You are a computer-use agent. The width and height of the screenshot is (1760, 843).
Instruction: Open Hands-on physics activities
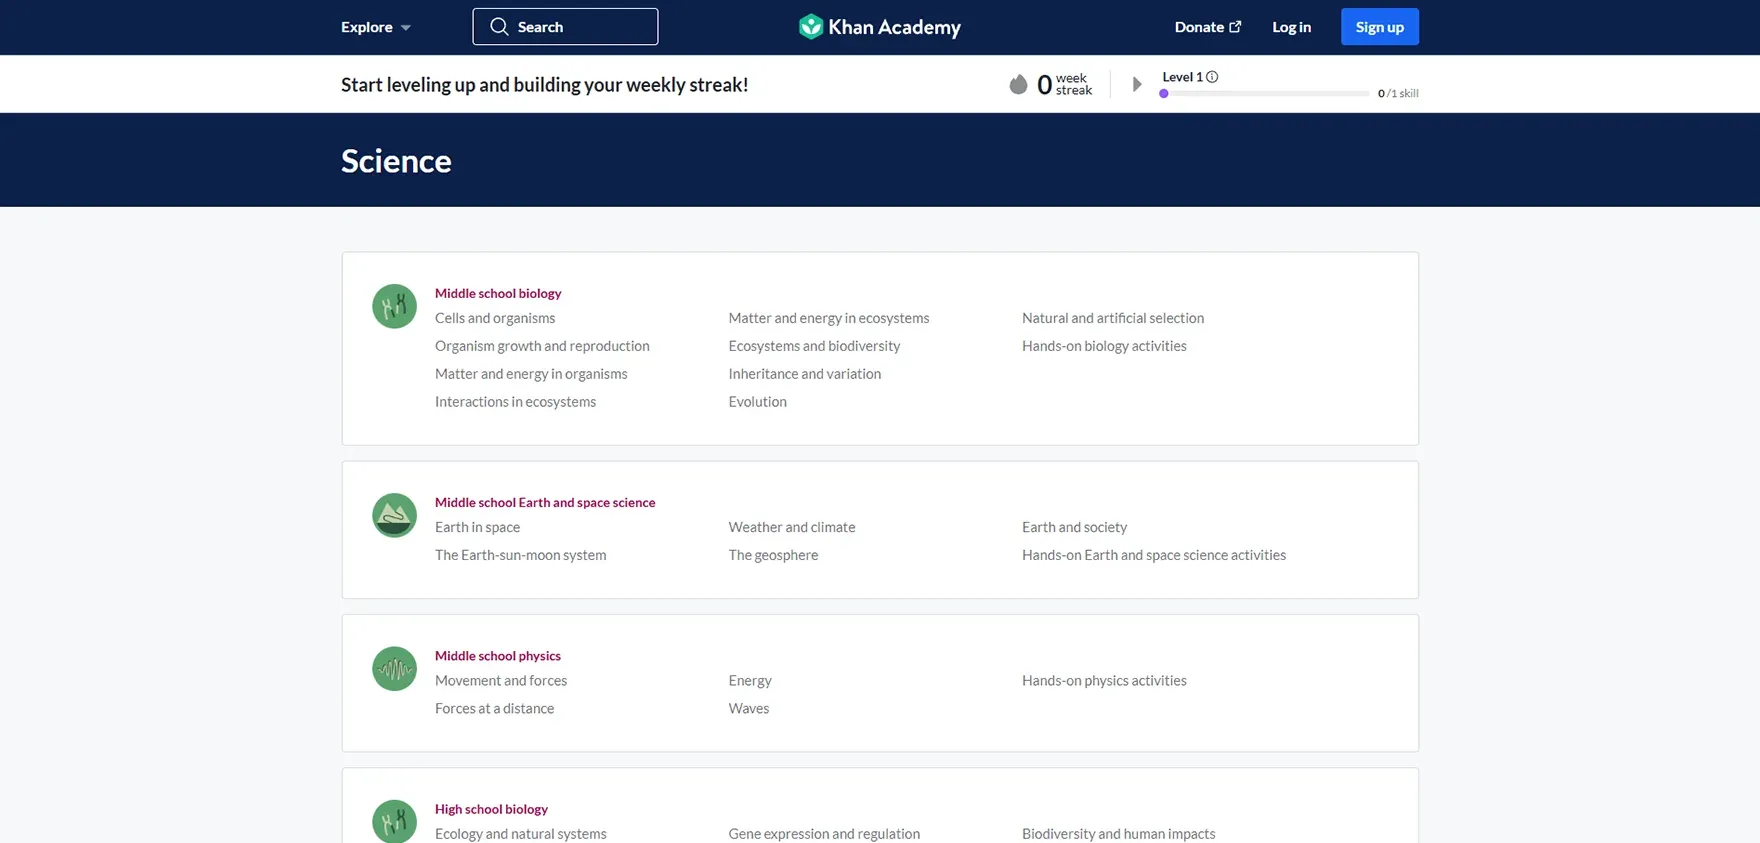[x=1104, y=680]
